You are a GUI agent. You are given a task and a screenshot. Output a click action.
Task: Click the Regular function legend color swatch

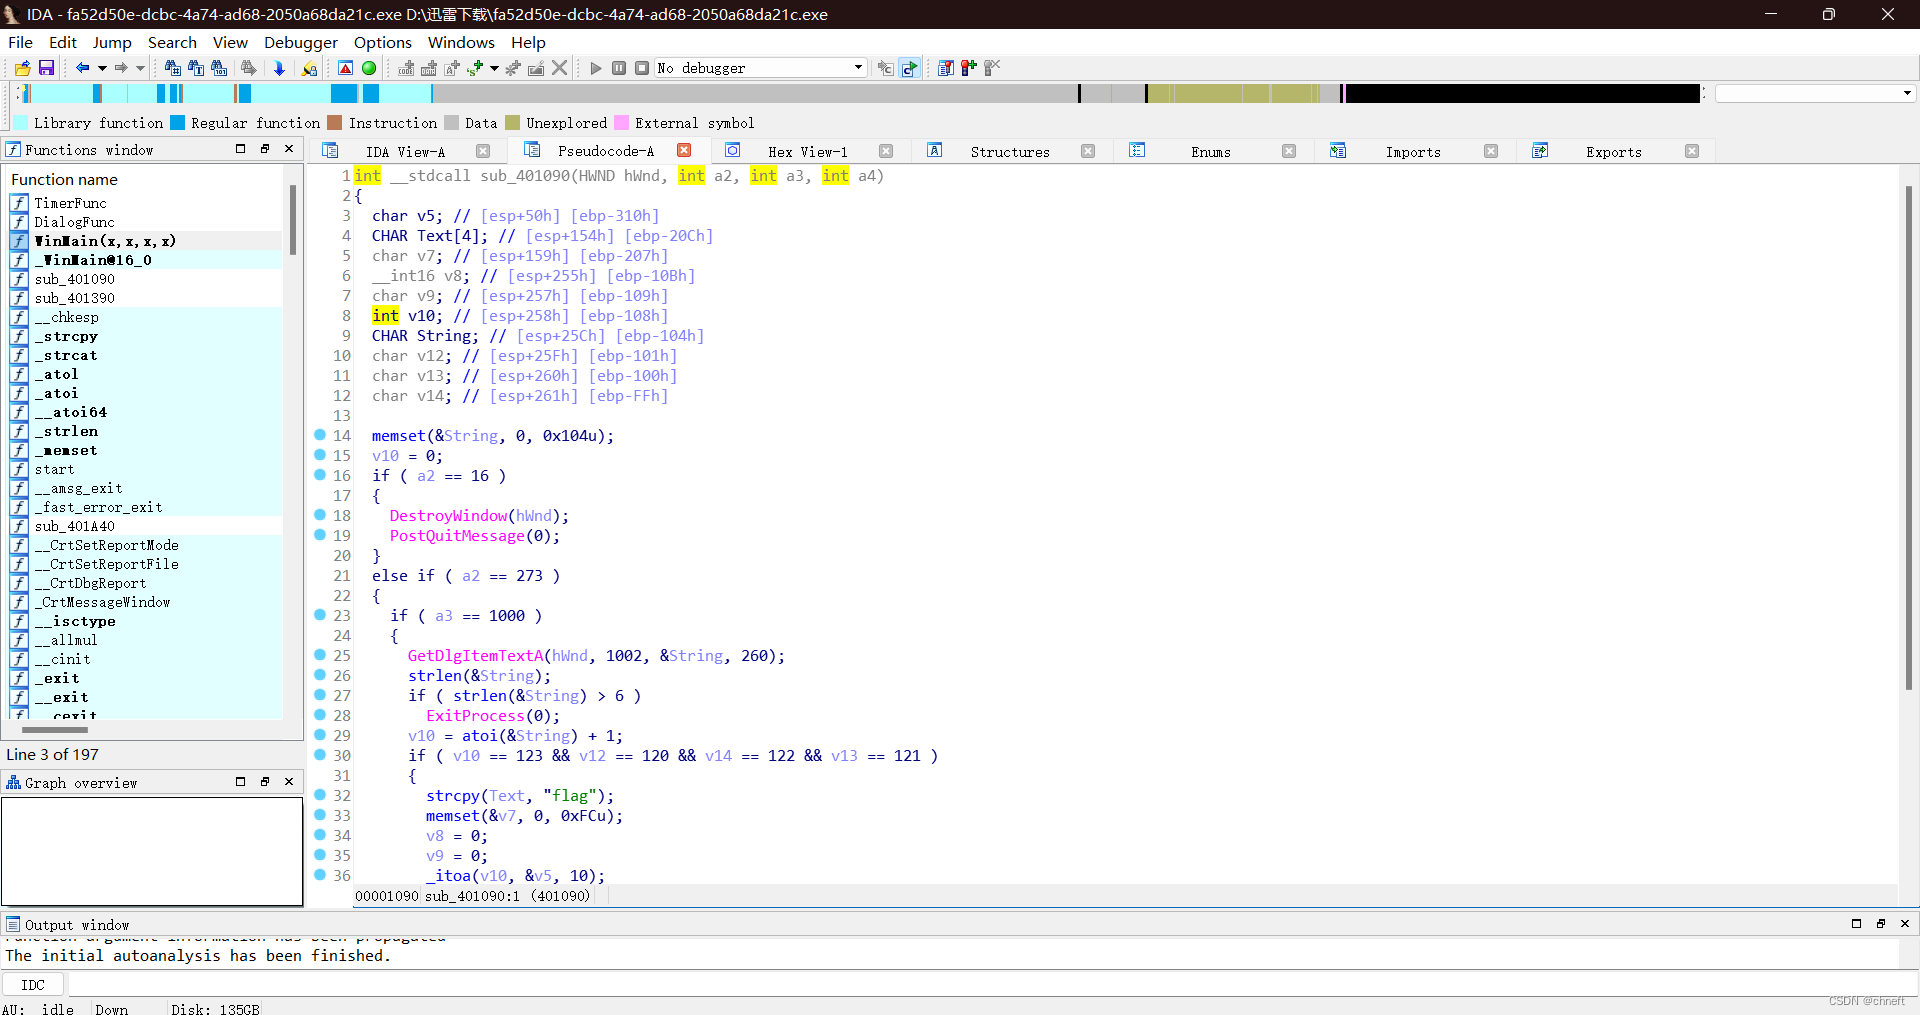(x=178, y=123)
